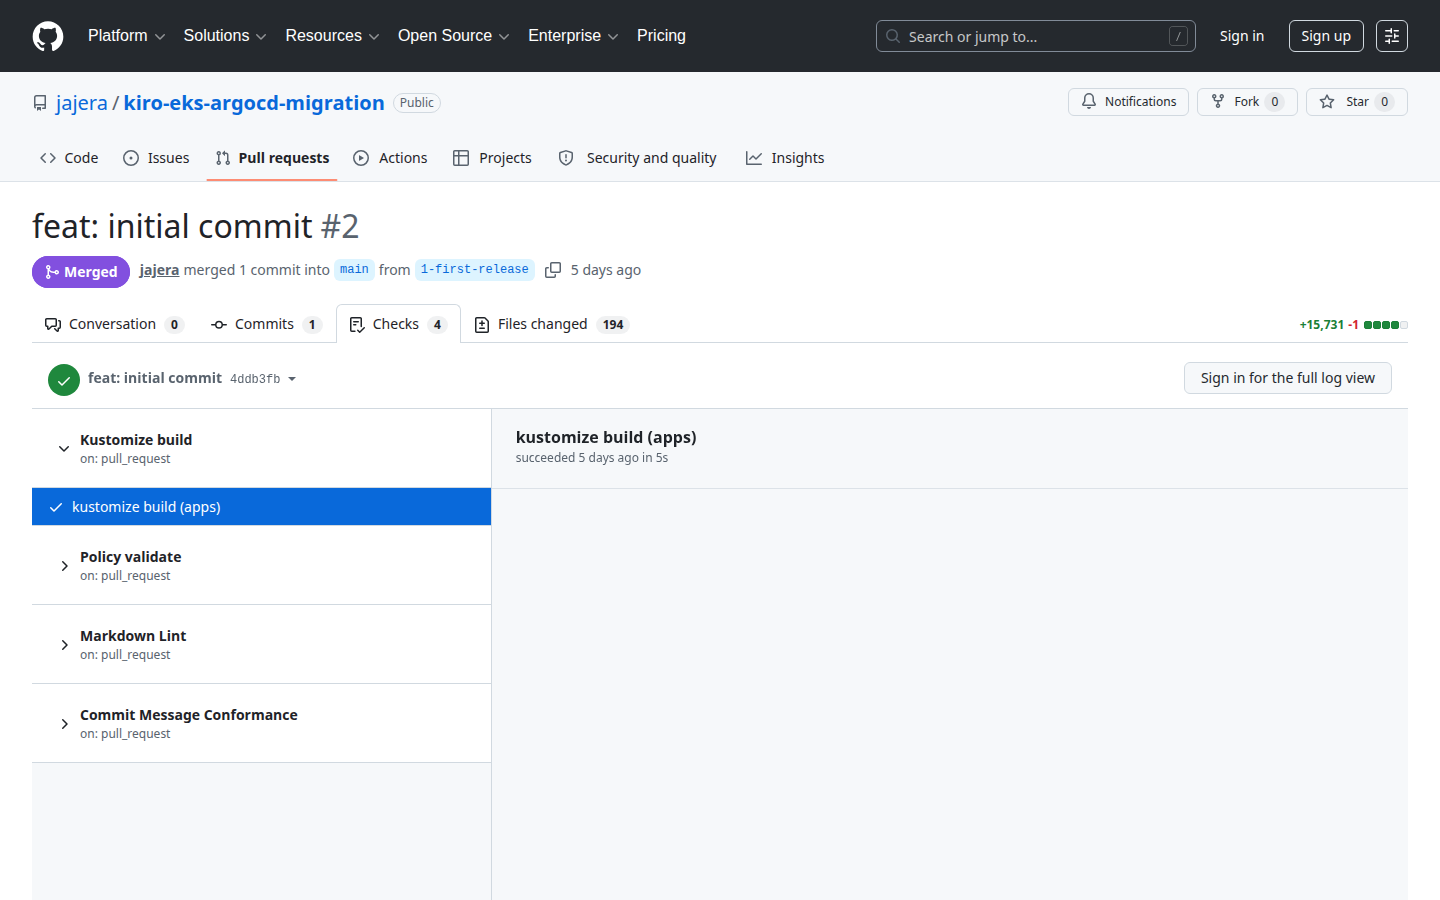
Task: Click the green success check icon
Action: click(64, 379)
